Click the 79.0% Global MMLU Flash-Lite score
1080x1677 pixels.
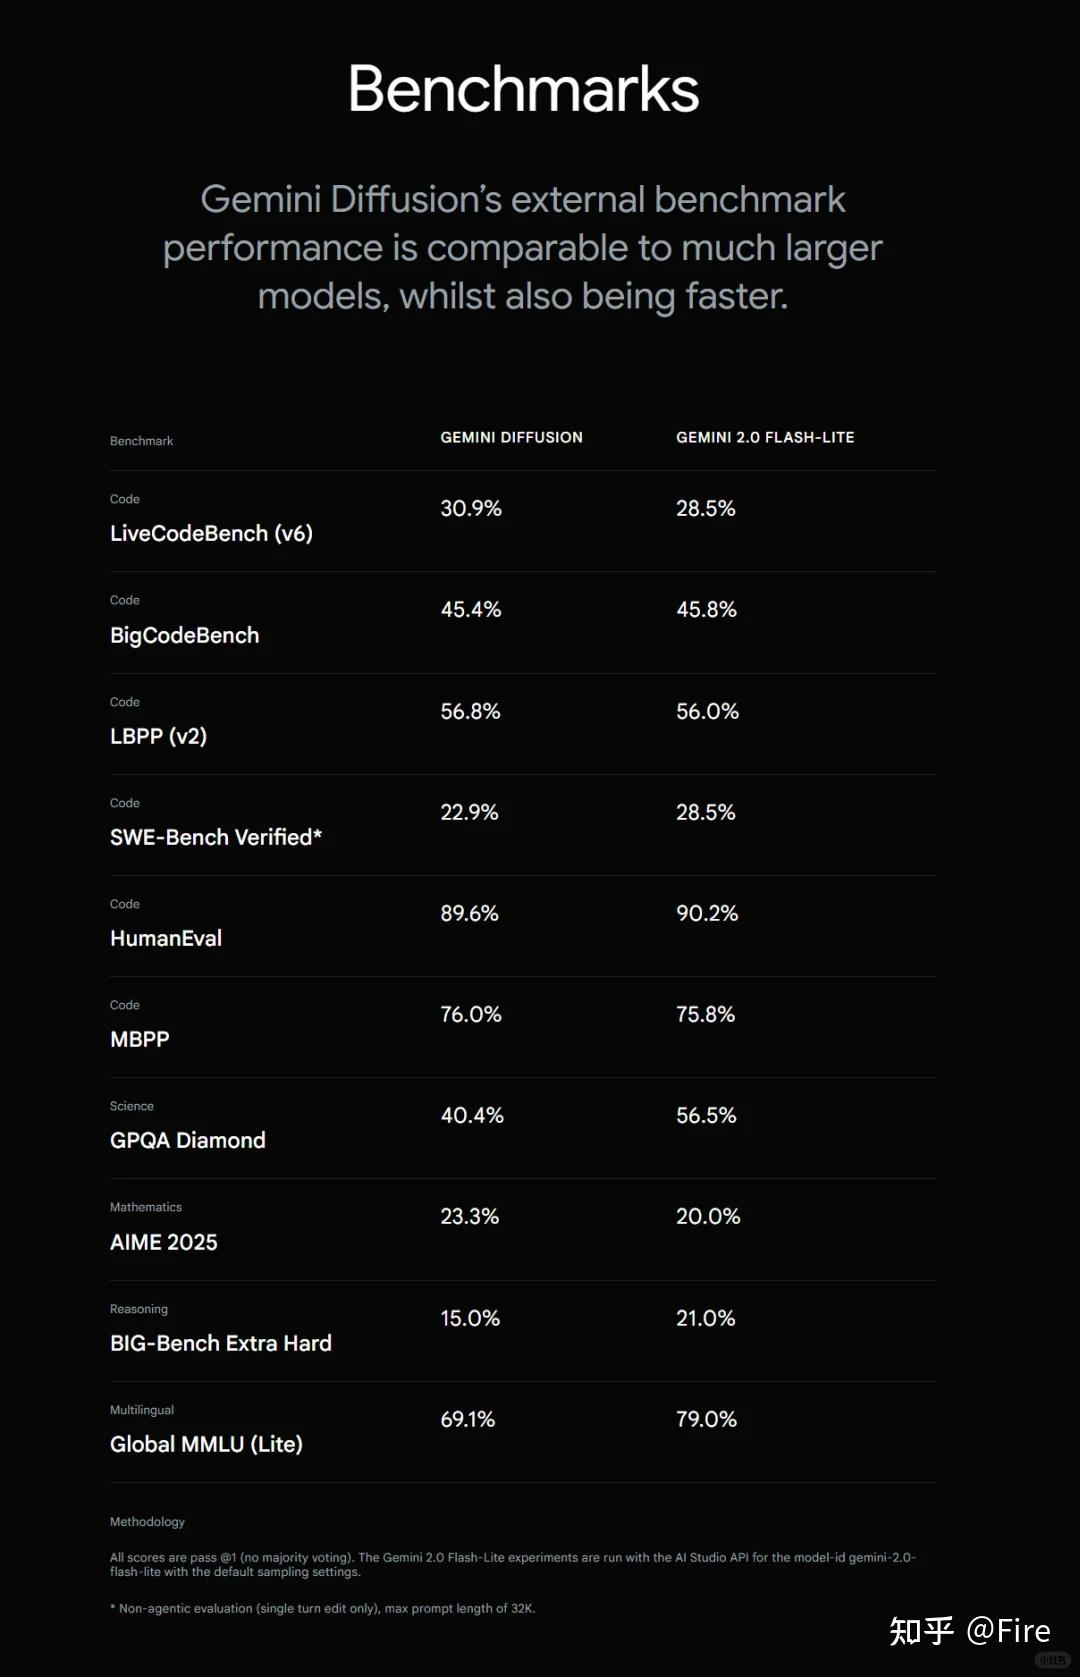pos(706,1419)
